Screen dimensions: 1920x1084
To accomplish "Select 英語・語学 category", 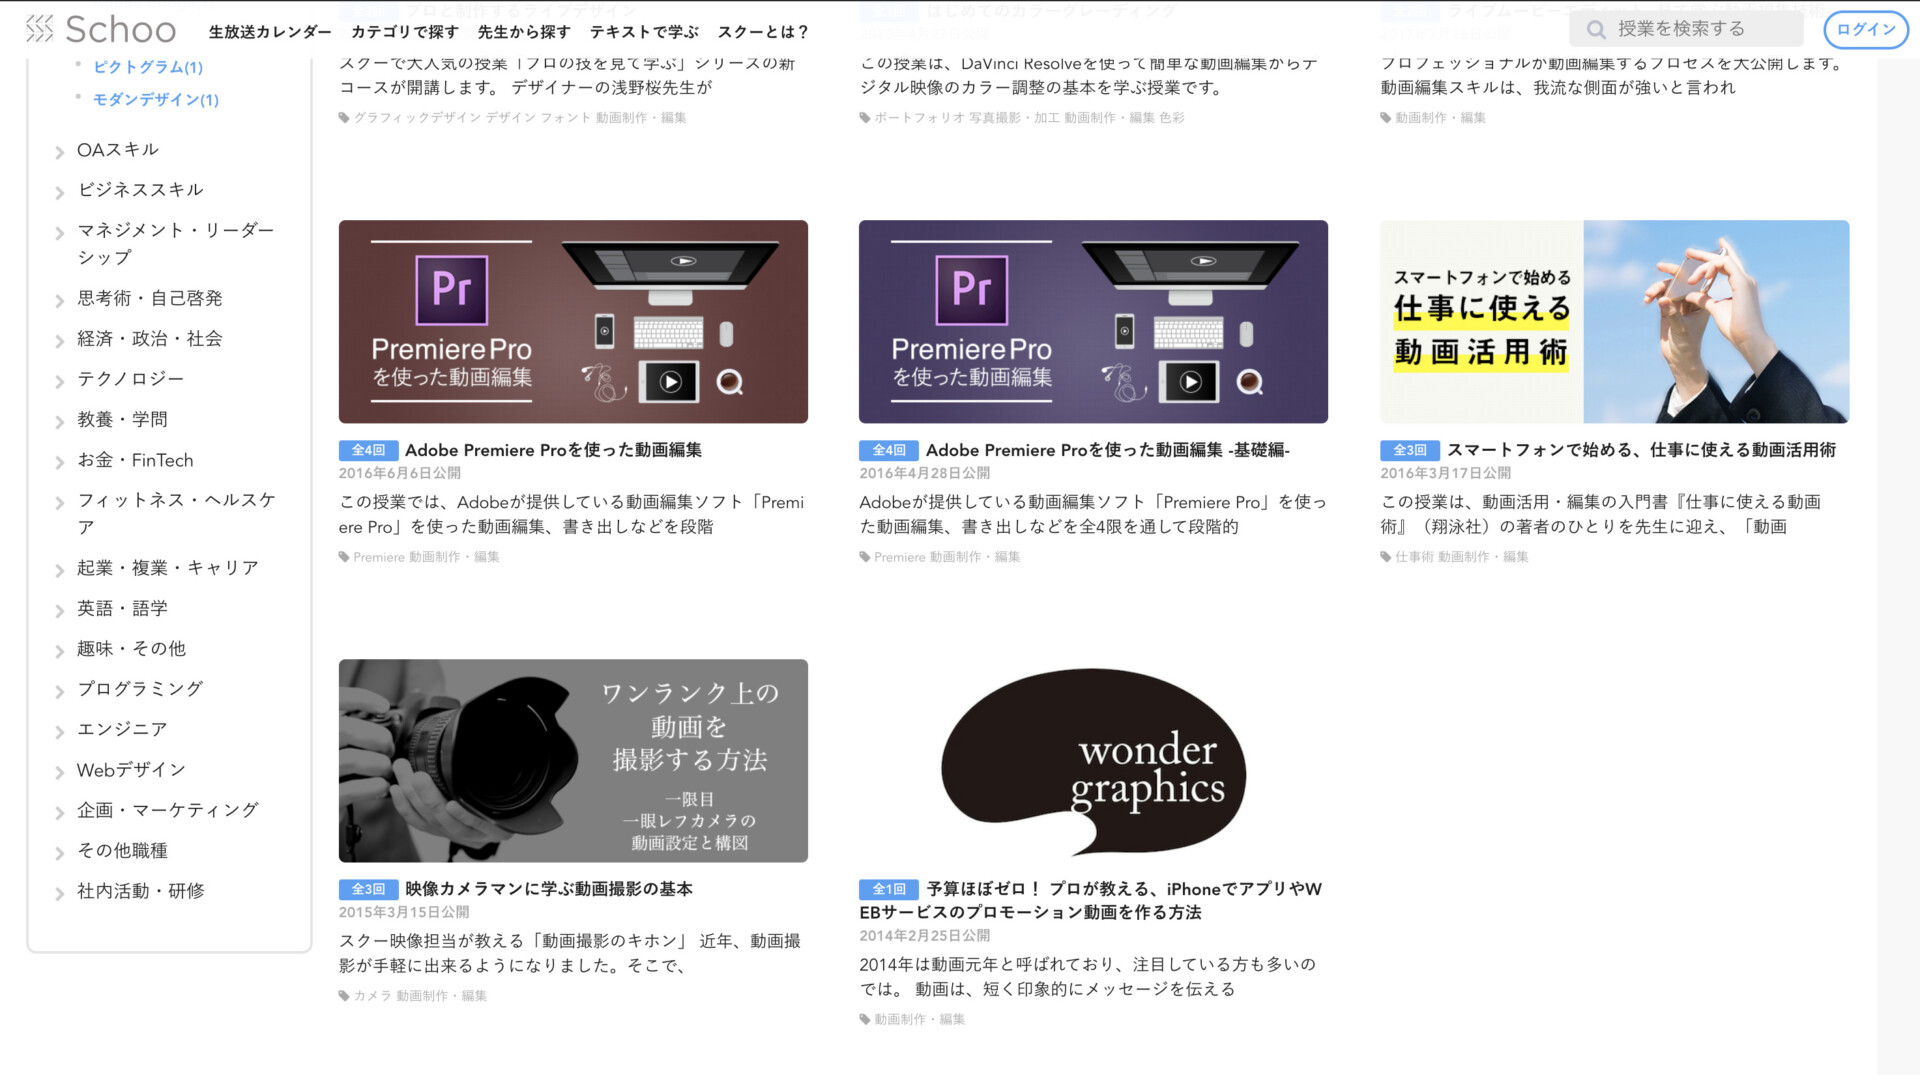I will (122, 609).
